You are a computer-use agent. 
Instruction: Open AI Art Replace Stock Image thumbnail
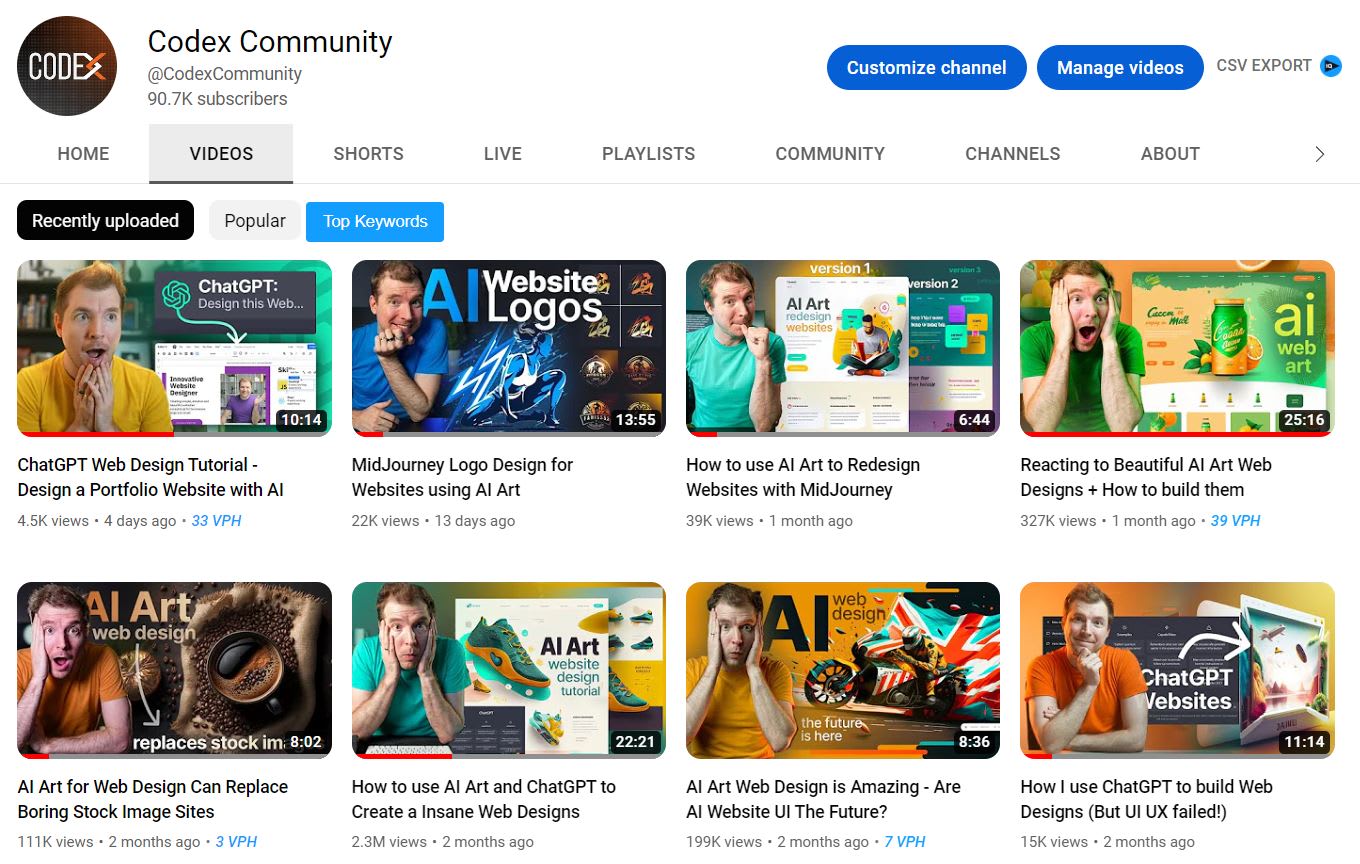click(x=174, y=670)
